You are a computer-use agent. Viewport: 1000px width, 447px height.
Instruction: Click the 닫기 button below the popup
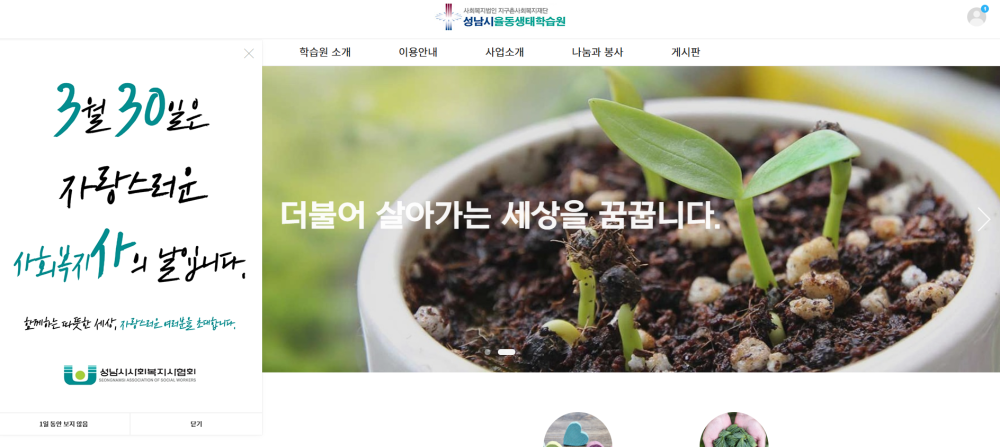tap(196, 424)
